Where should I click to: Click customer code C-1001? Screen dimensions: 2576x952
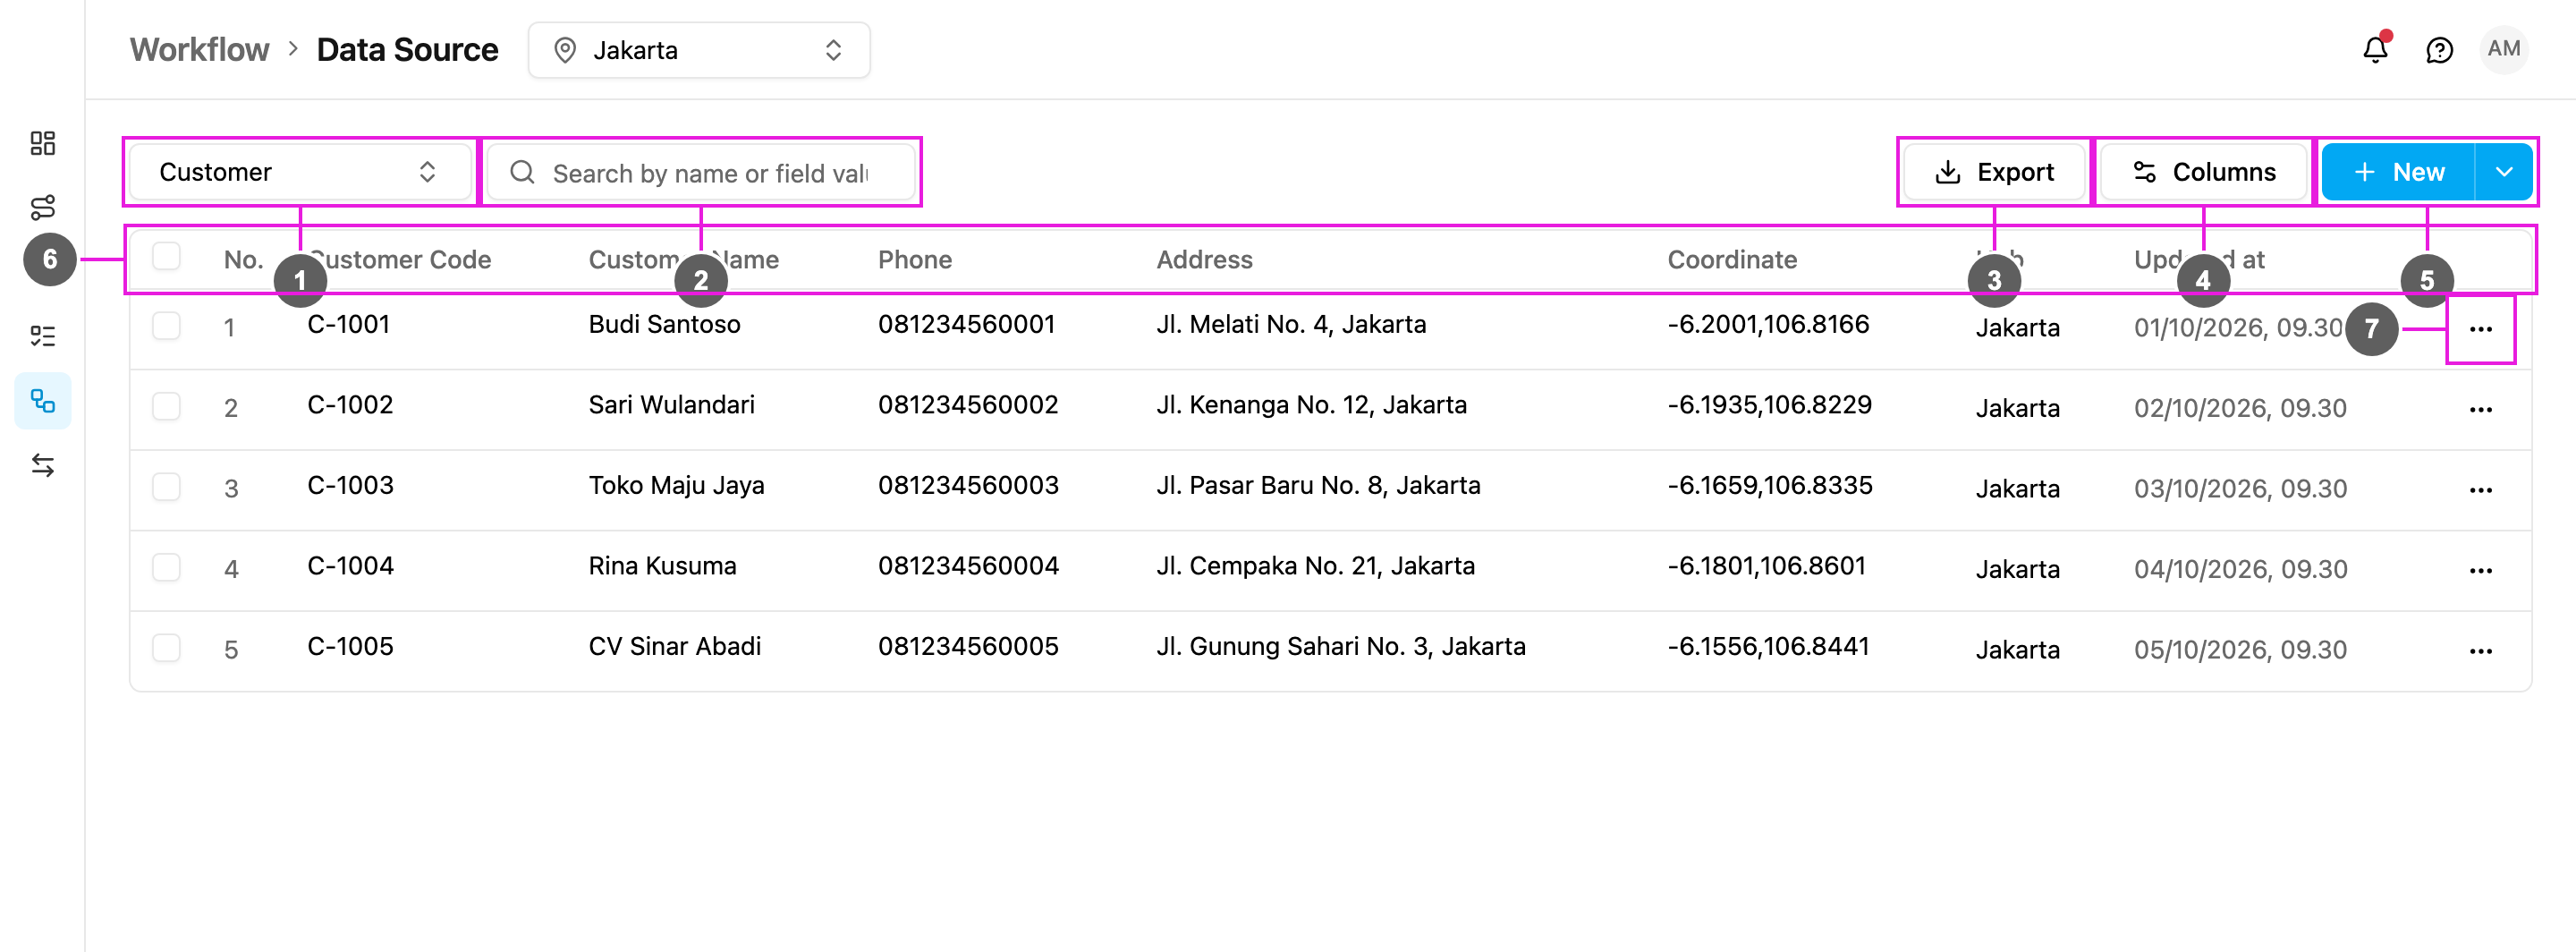[x=348, y=324]
